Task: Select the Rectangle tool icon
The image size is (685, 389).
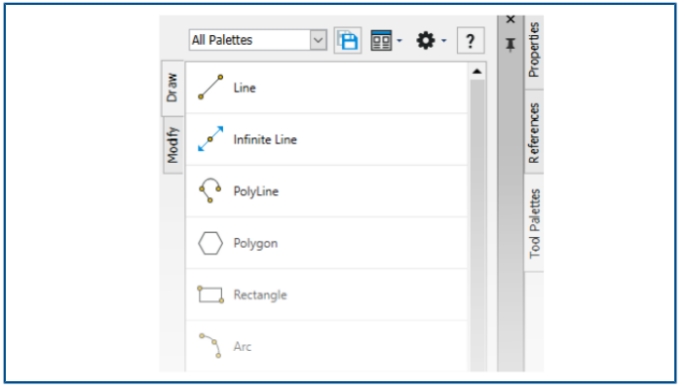Action: click(211, 295)
